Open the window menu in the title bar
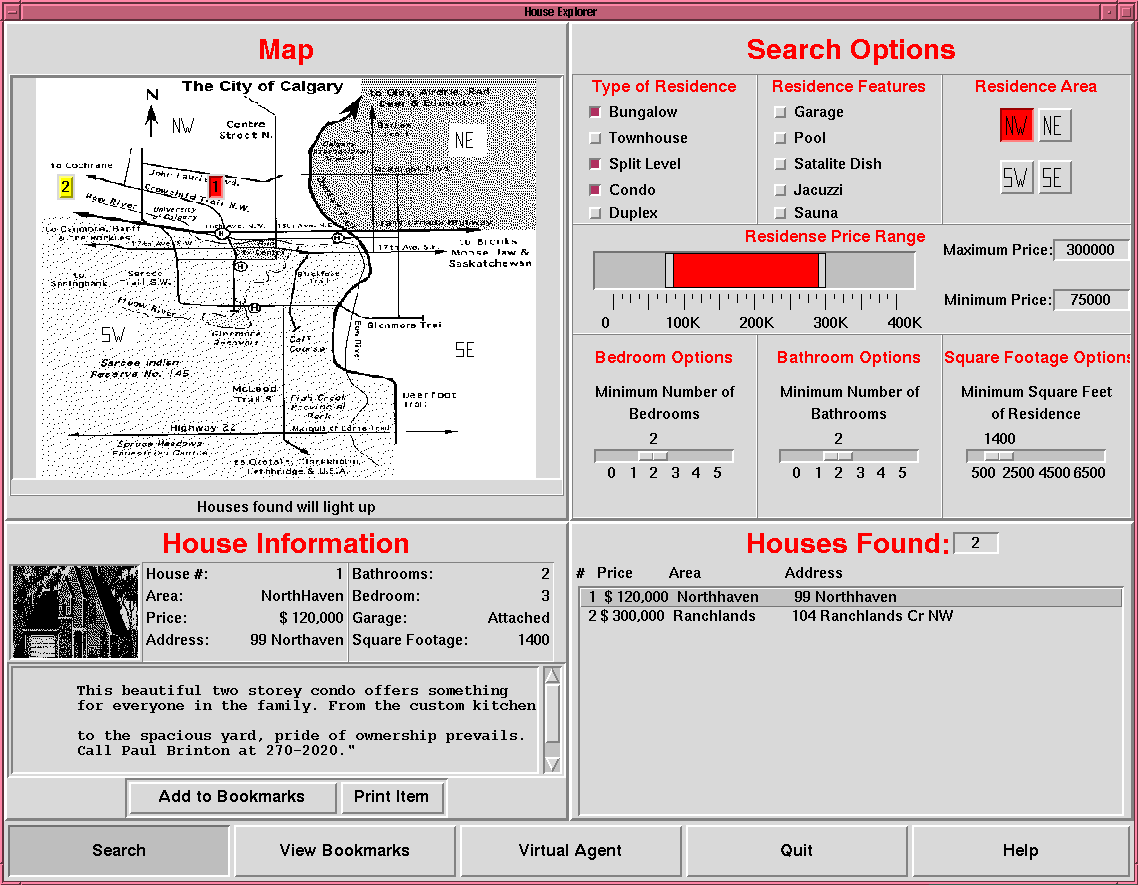 click(10, 12)
